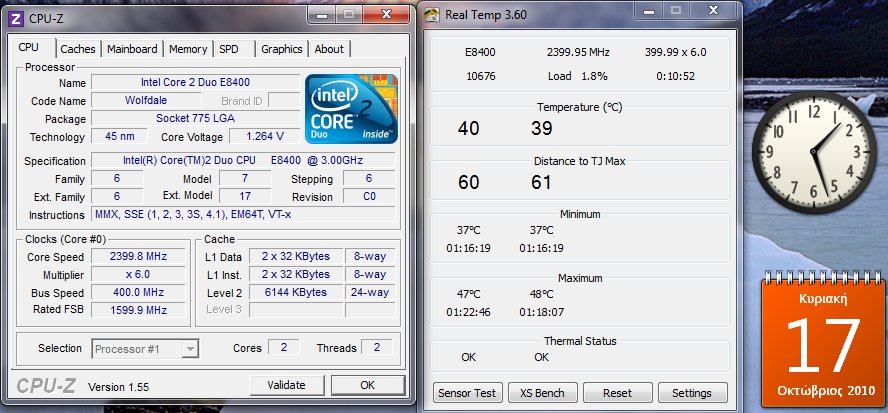Close the Real Temp 3.60 window
Screen dimensions: 888x413
tap(714, 10)
